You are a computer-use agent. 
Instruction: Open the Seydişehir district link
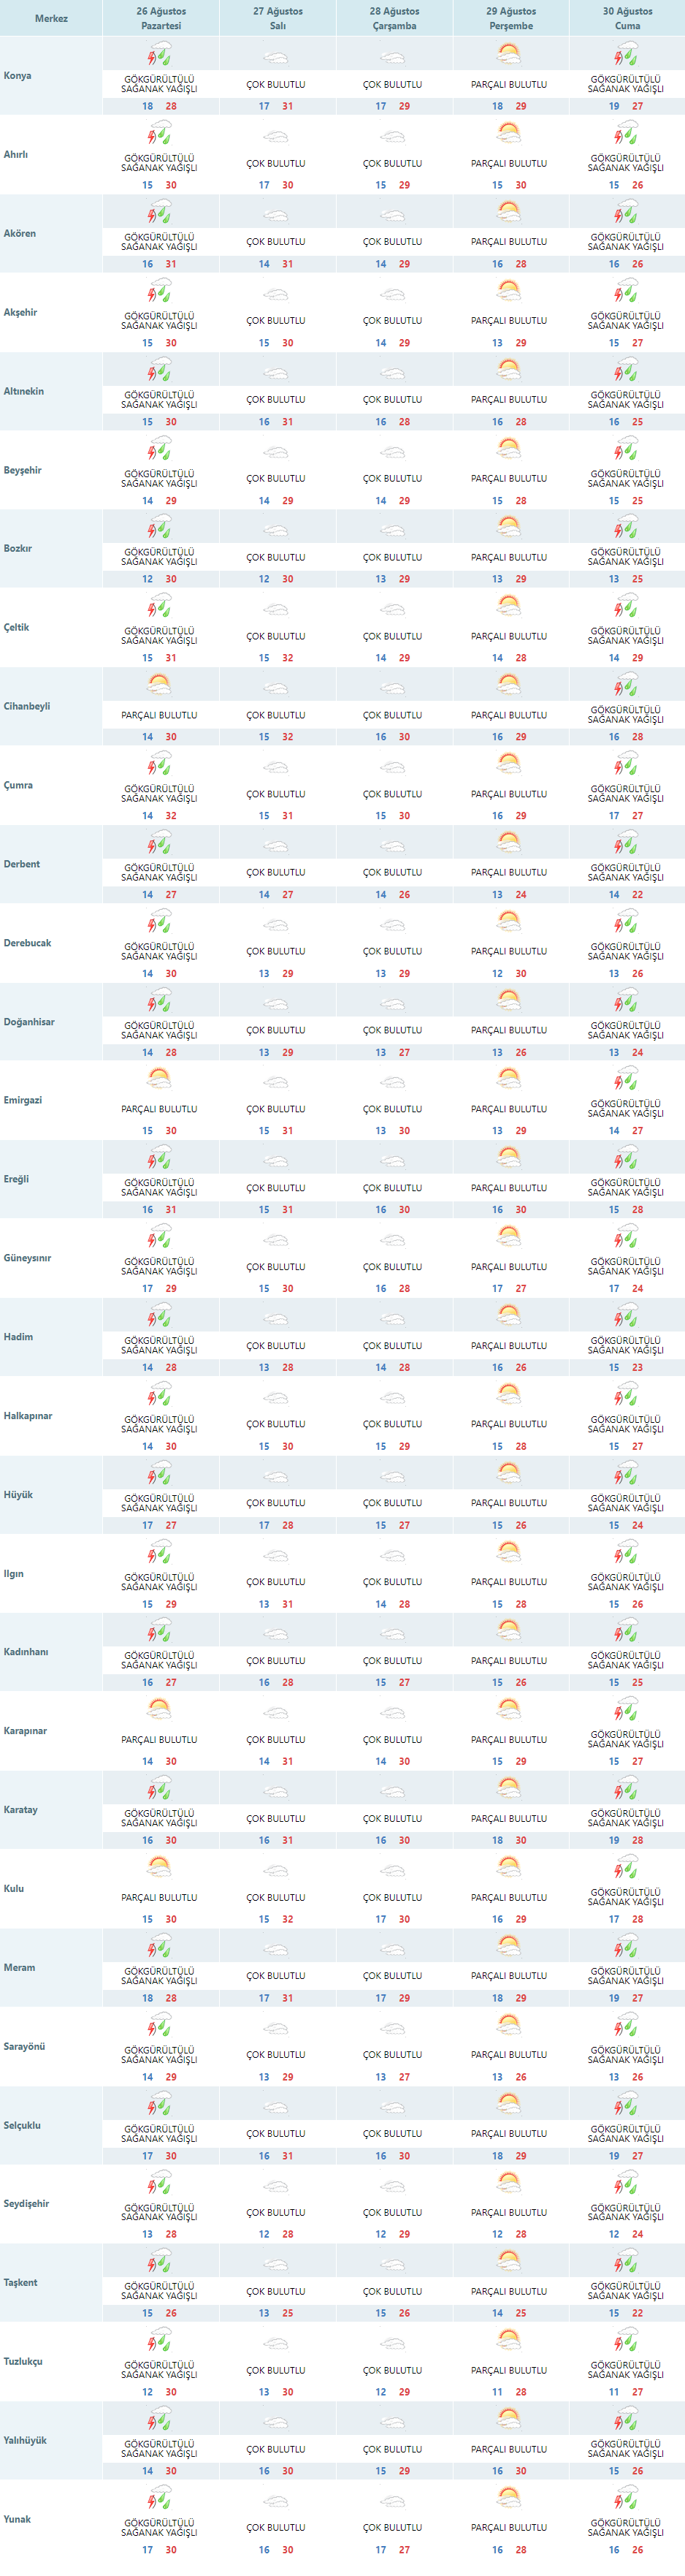coord(26,2203)
